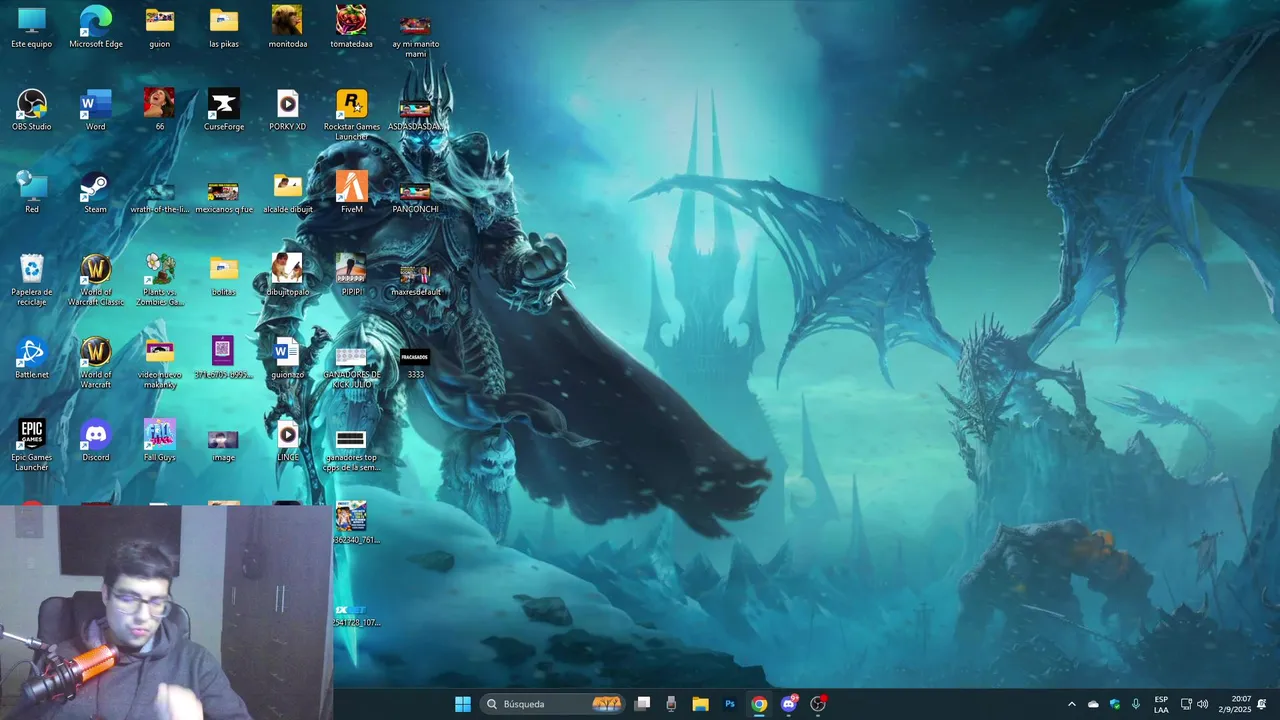Open the notifications bell icon
1280x720 pixels.
click(x=1262, y=704)
